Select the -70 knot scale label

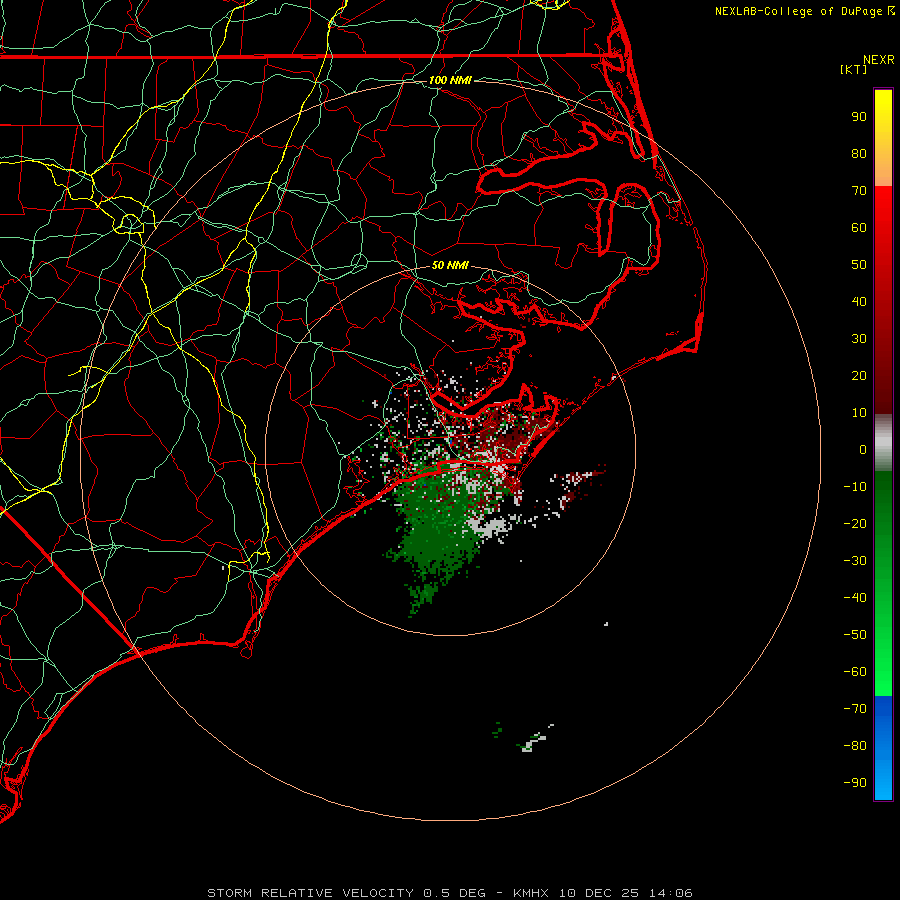855,709
